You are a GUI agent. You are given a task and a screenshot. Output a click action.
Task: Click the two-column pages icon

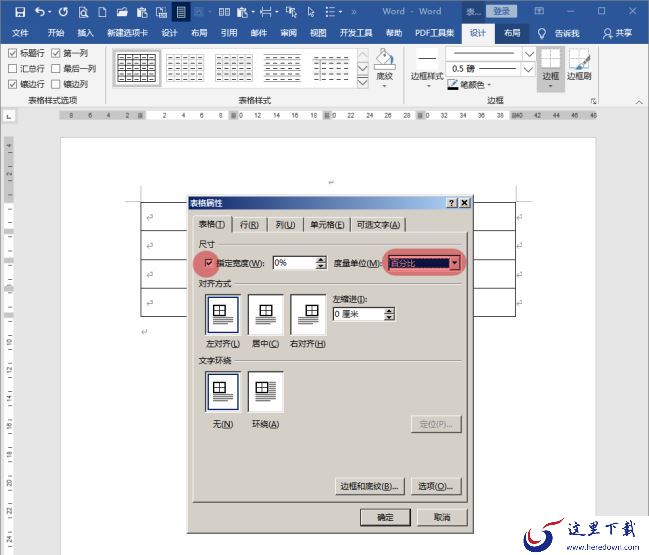click(224, 12)
